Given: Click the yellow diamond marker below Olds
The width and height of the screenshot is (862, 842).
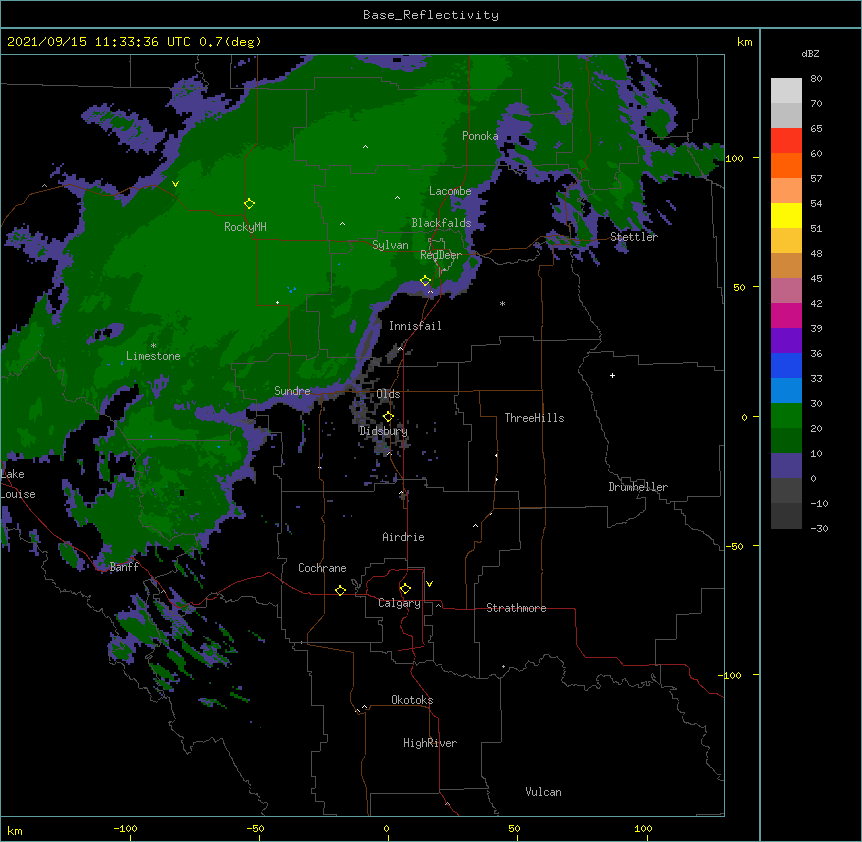Looking at the screenshot, I should tap(388, 417).
